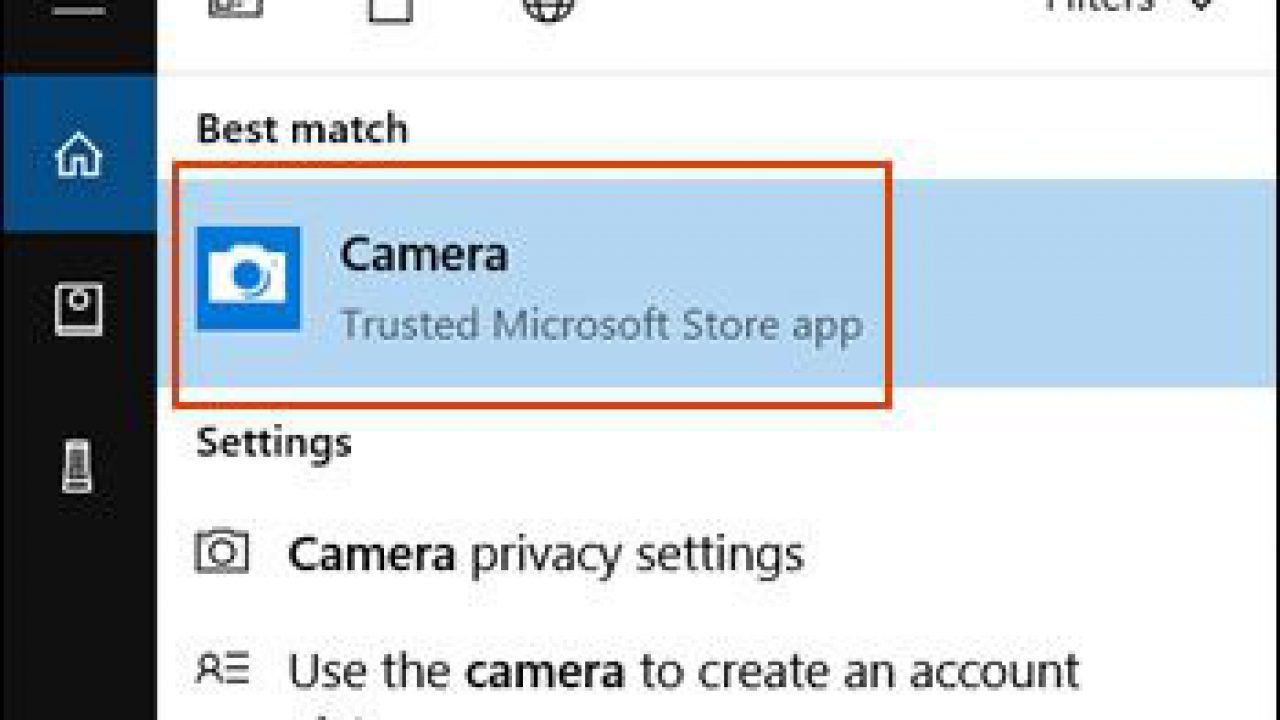Image resolution: width=1280 pixels, height=720 pixels.
Task: Filter results by the Web globe icon
Action: (549, 8)
